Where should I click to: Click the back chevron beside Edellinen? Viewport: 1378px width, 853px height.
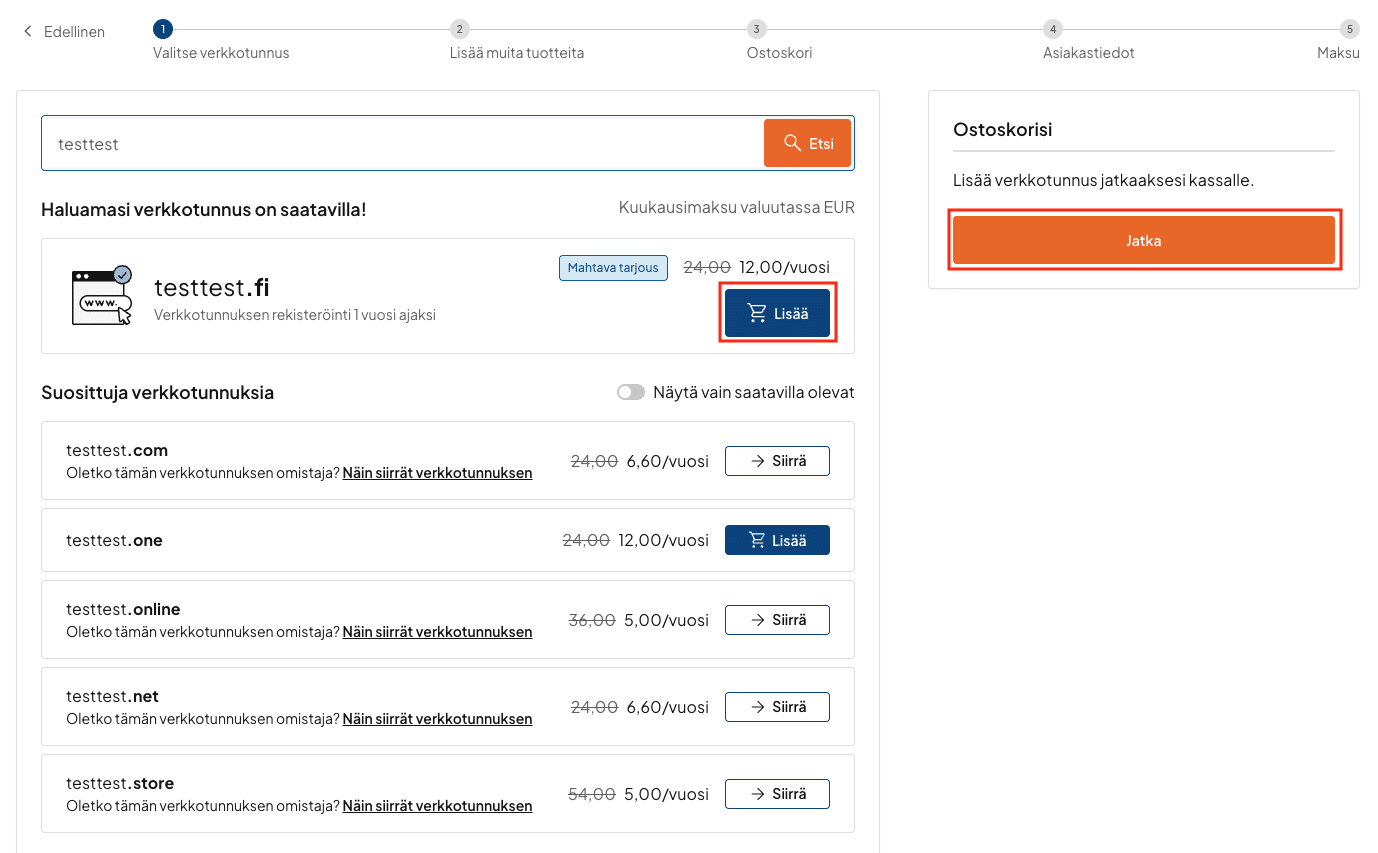pyautogui.click(x=27, y=31)
